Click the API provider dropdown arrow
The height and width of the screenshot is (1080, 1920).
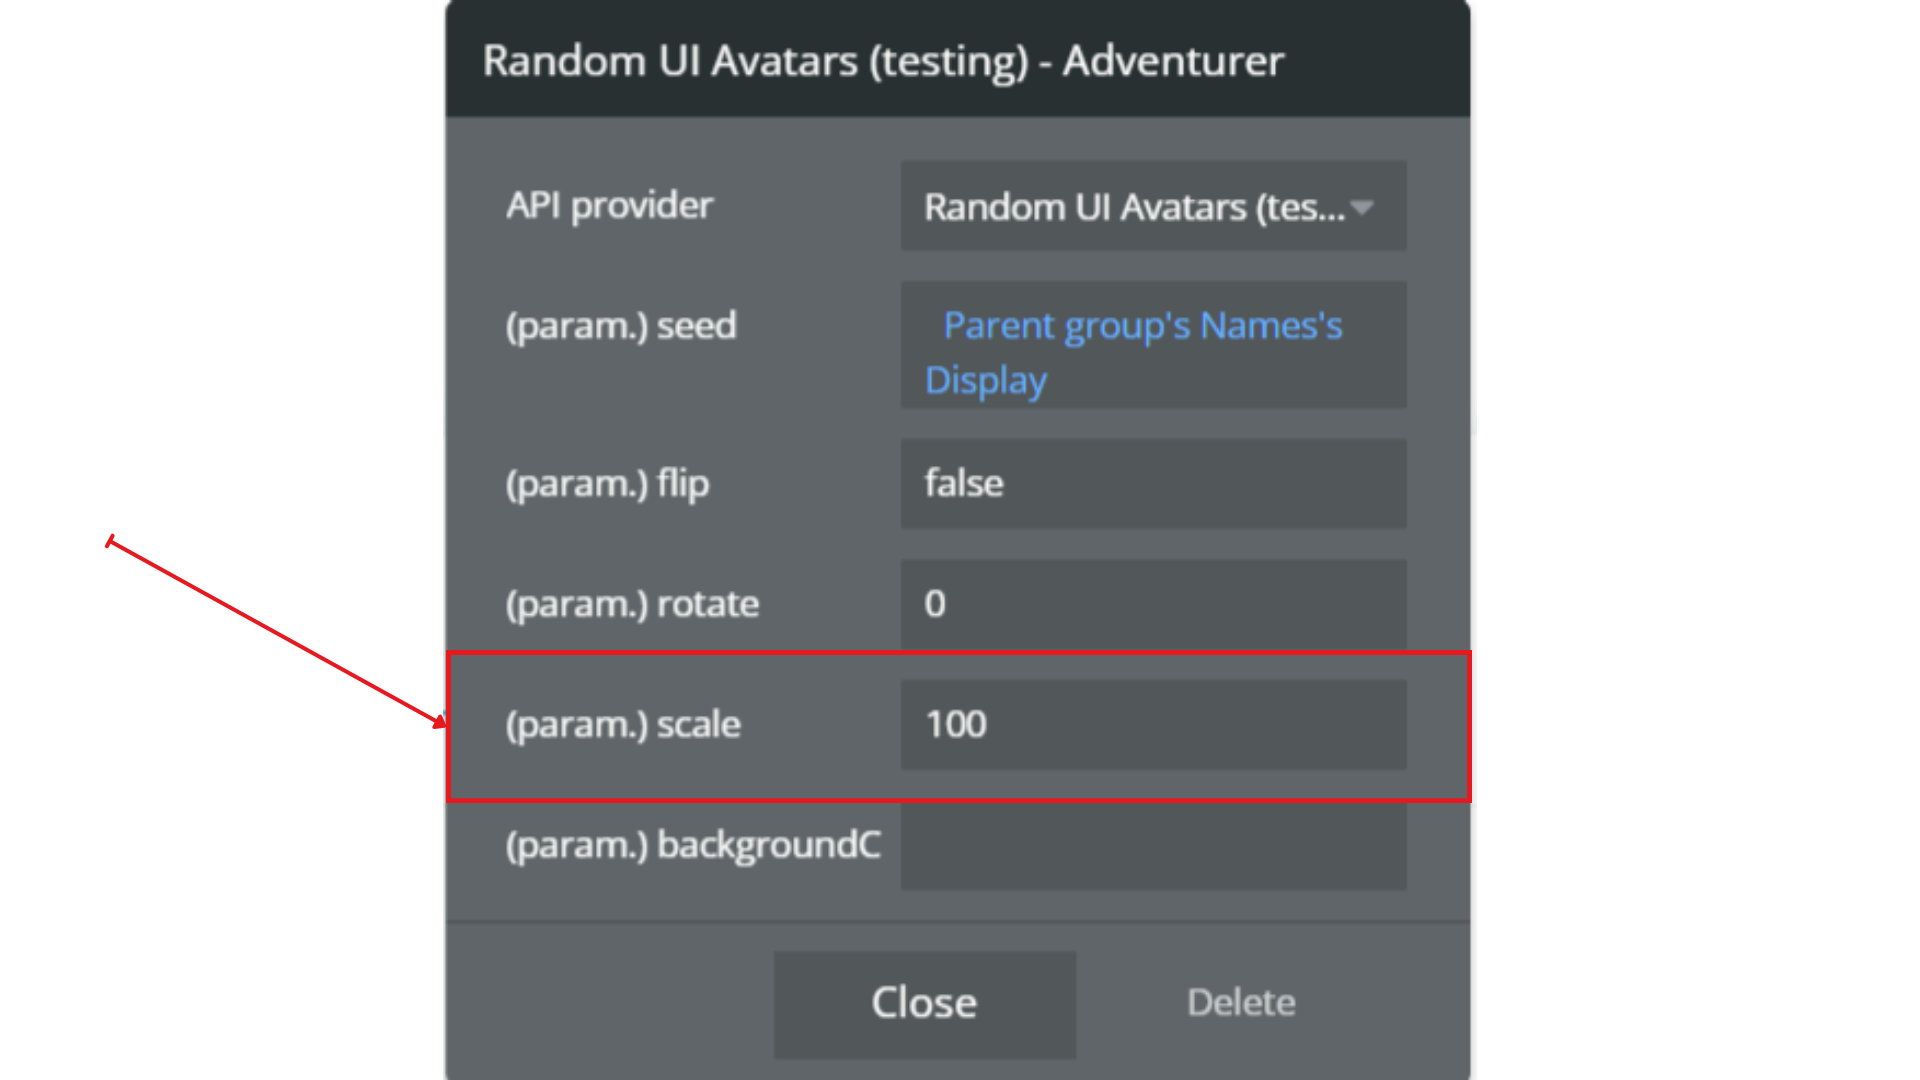coord(1361,207)
